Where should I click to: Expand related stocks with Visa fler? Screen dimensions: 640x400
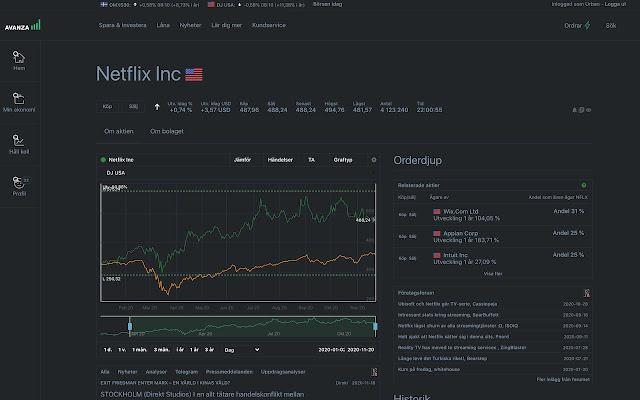pyautogui.click(x=493, y=274)
